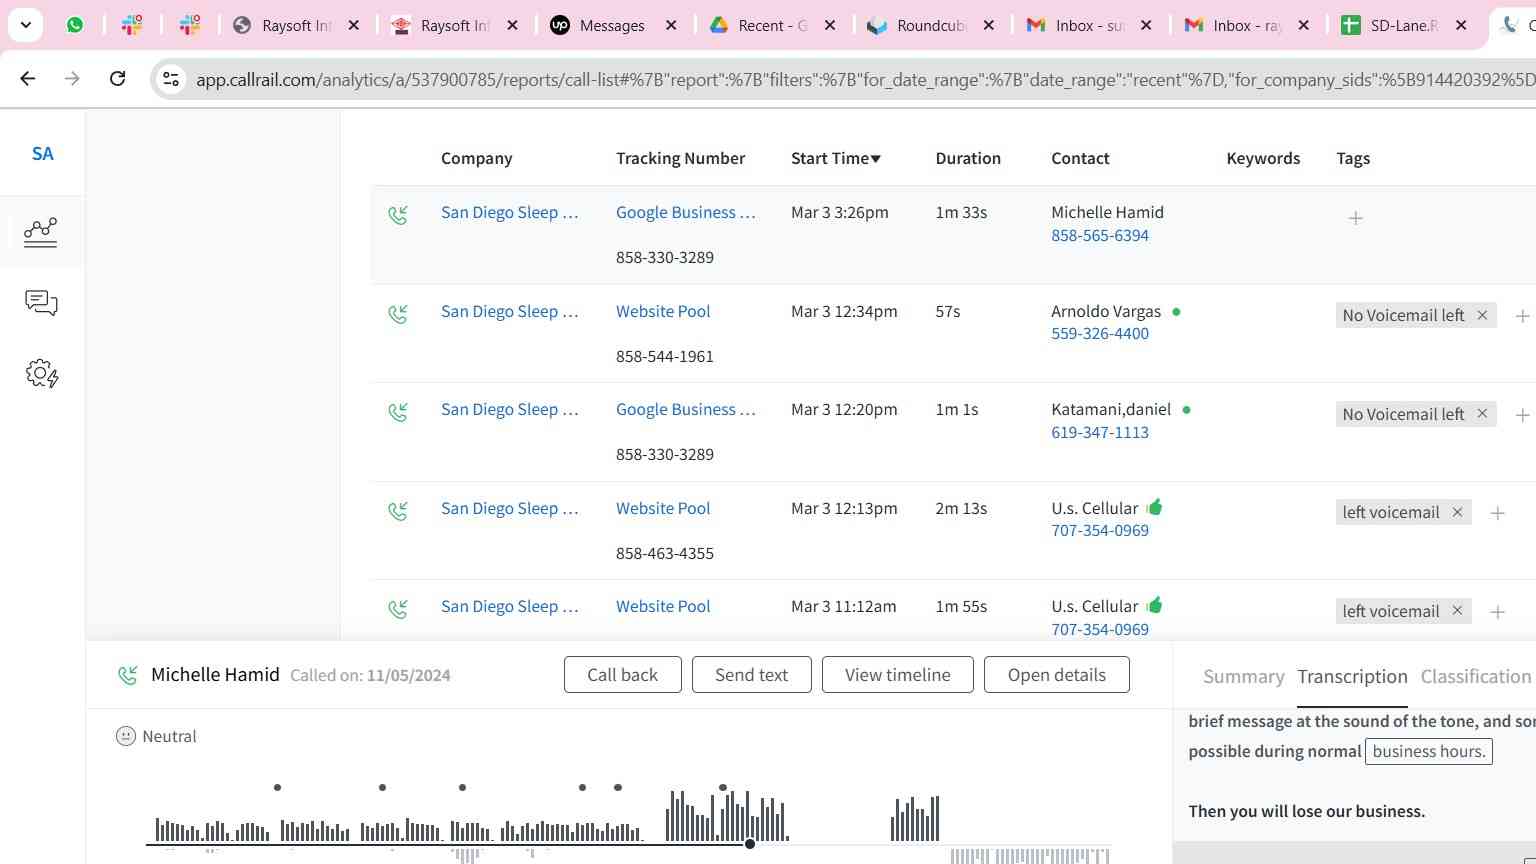The width and height of the screenshot is (1536, 864).
Task: Close the Recent Google Drive browser tab
Action: tap(829, 25)
